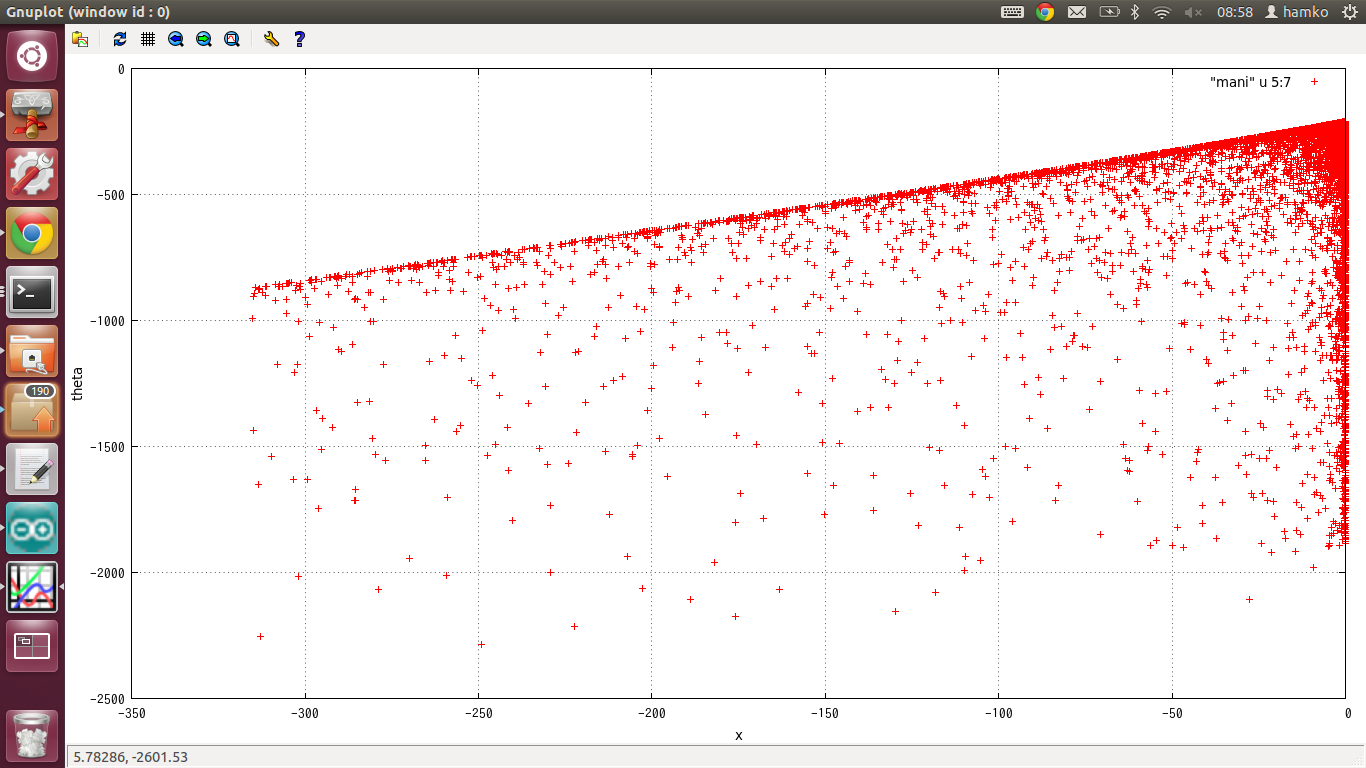Apply the previous zoom settings

(176, 39)
